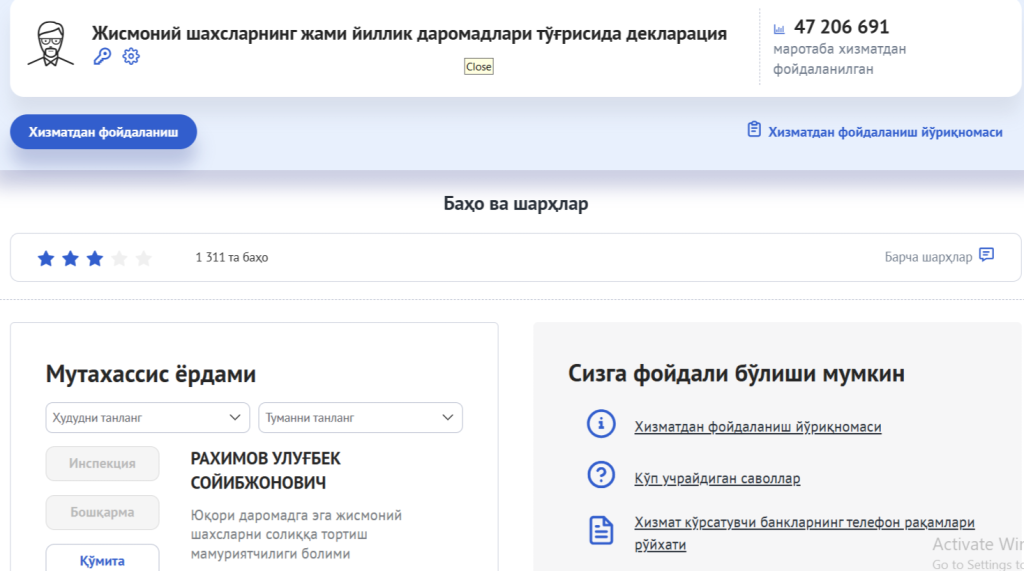
Task: Click the Close tooltip label
Action: pyautogui.click(x=479, y=67)
